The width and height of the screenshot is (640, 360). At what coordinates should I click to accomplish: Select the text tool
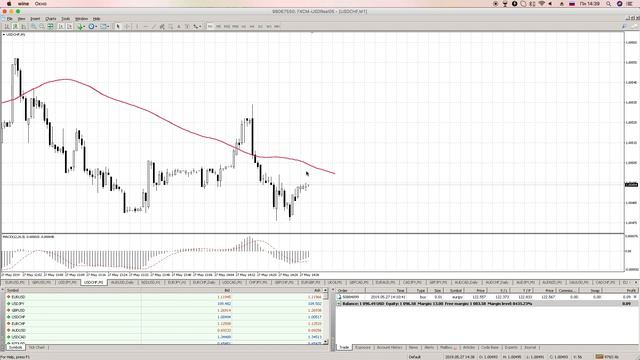(179, 27)
